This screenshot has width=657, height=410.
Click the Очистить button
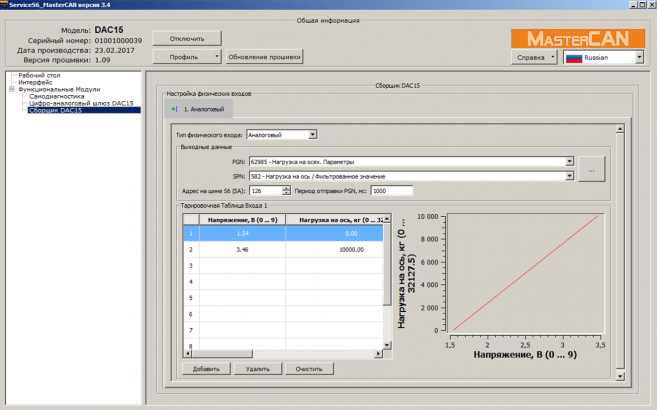point(309,369)
